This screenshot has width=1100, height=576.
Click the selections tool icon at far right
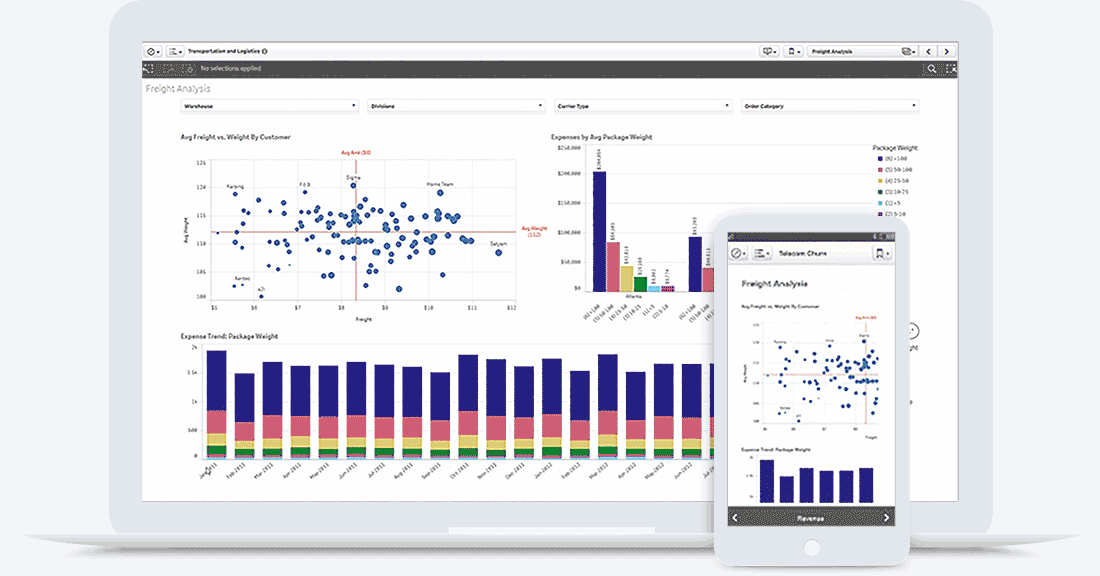[950, 68]
